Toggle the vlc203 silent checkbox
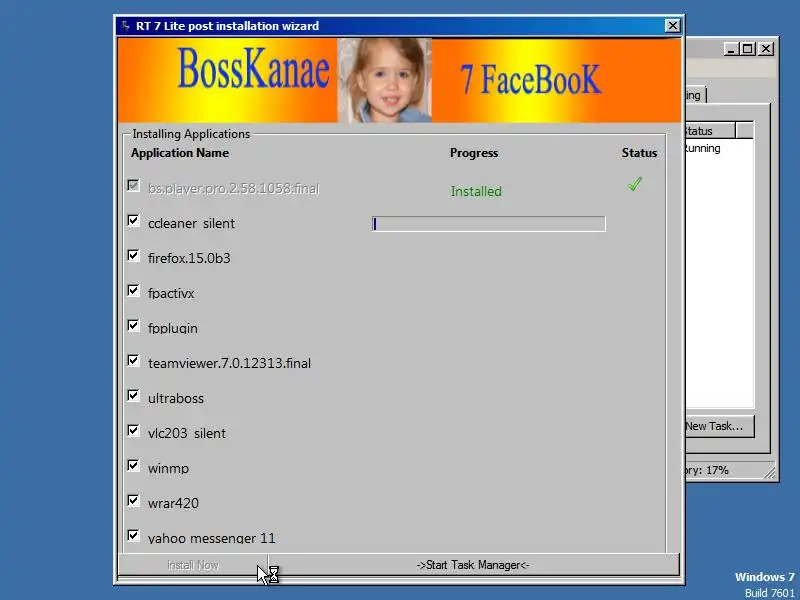The height and width of the screenshot is (600, 800). [133, 431]
